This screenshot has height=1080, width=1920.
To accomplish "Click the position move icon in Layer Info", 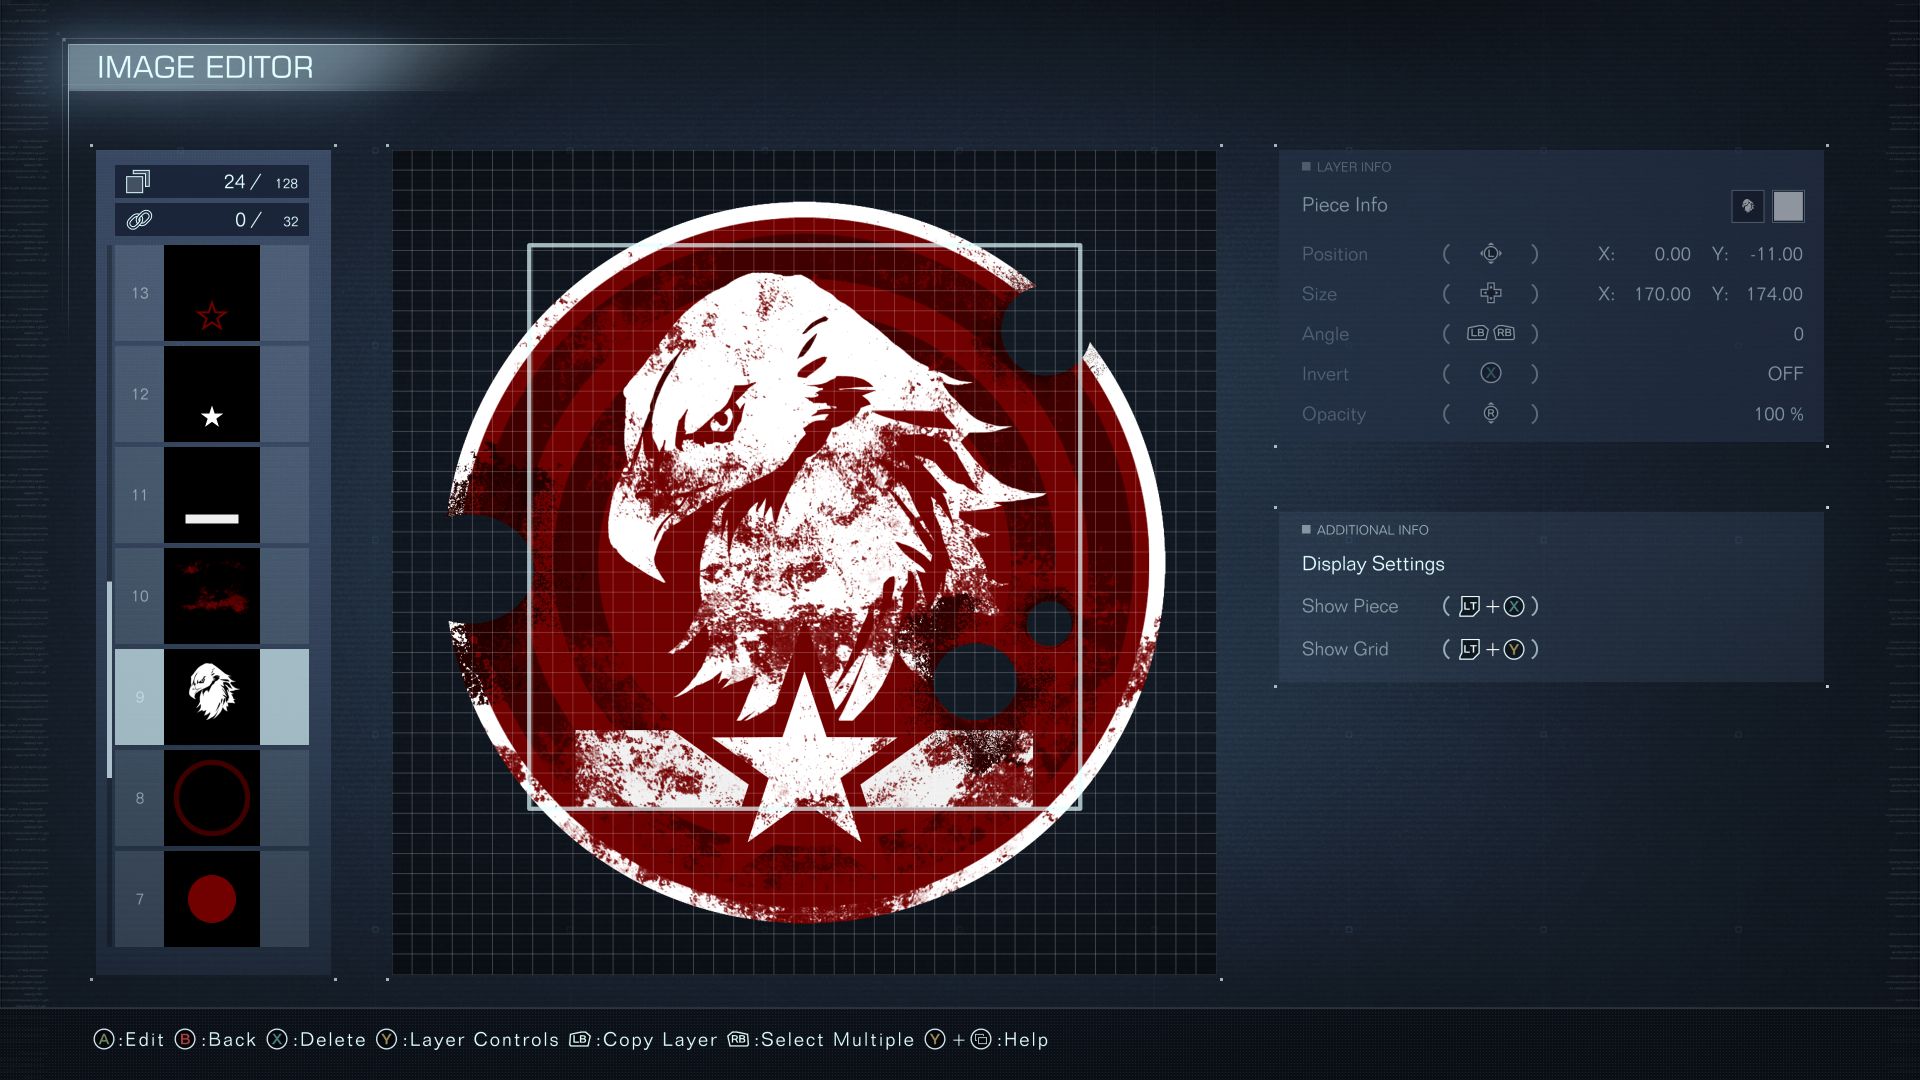I will click(1490, 253).
